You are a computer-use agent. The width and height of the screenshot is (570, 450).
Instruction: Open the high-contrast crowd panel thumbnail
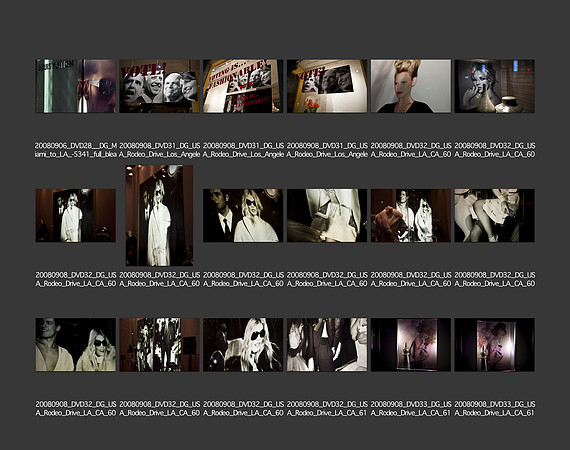pos(159,345)
